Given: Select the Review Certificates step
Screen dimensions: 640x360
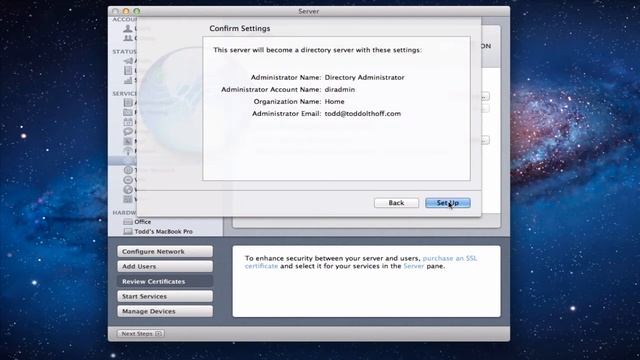Looking at the screenshot, I should 165,281.
